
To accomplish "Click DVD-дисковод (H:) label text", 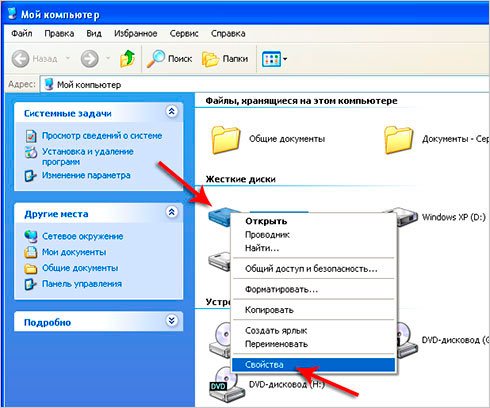I will (x=287, y=384).
